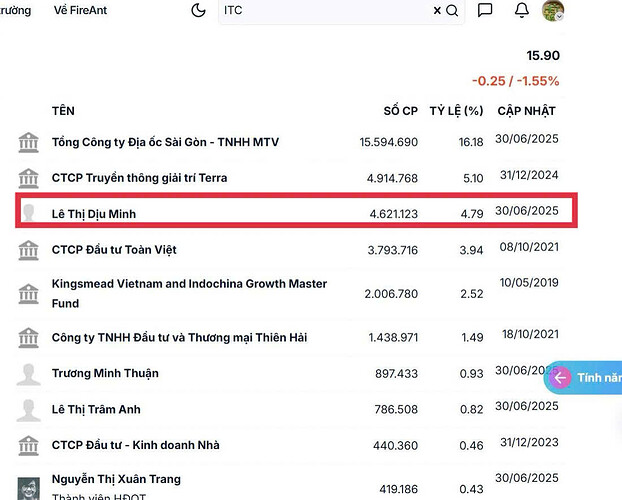Sort by the SỐ CP column header
This screenshot has height=500, width=622.
pos(400,111)
